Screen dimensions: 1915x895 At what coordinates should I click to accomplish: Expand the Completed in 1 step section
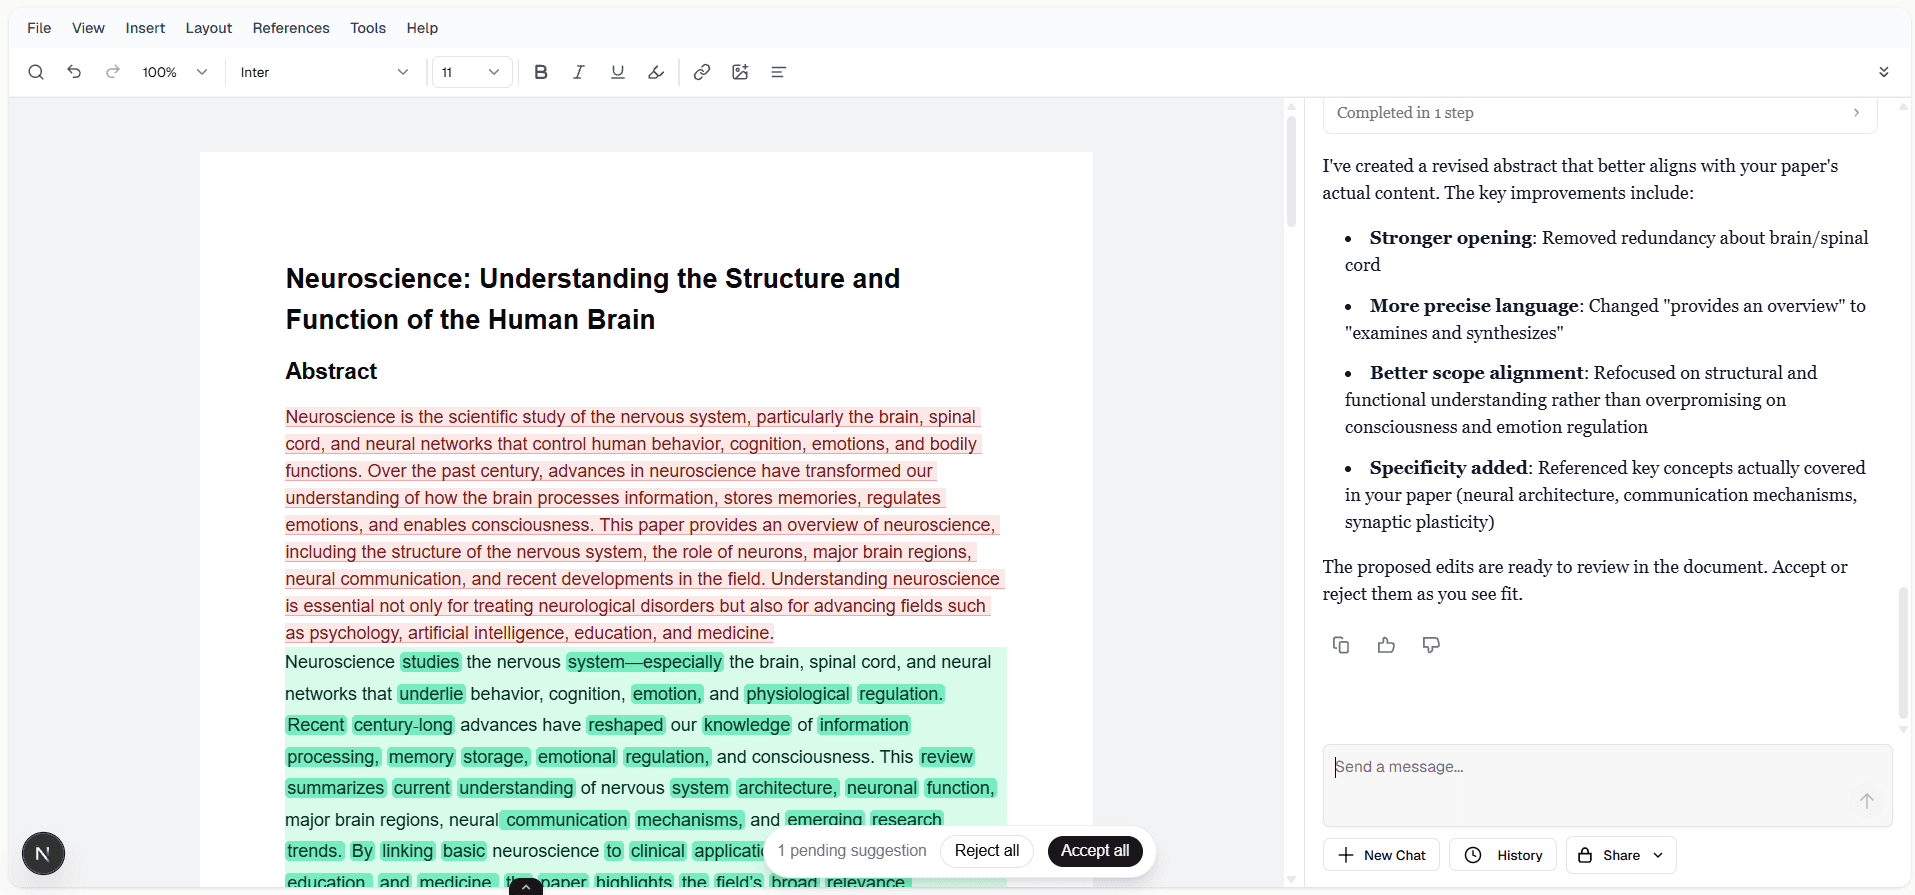pos(1599,113)
